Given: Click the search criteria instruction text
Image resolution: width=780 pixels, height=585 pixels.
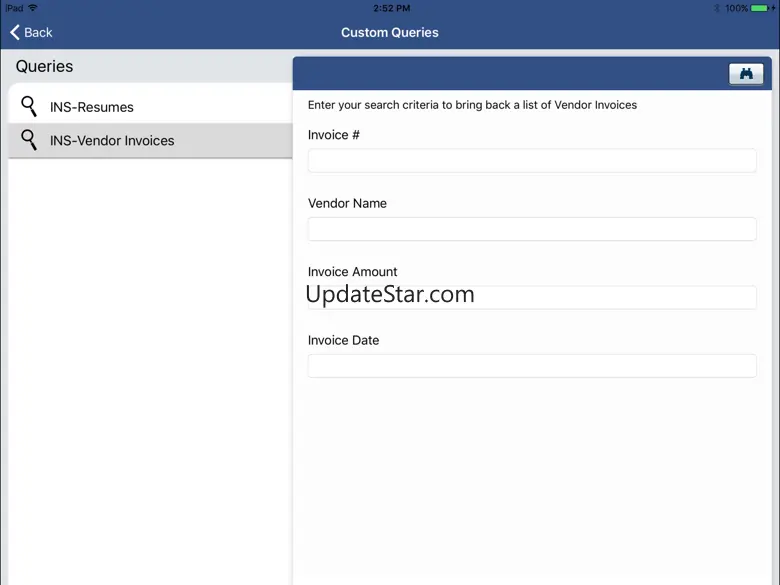Looking at the screenshot, I should 472,105.
